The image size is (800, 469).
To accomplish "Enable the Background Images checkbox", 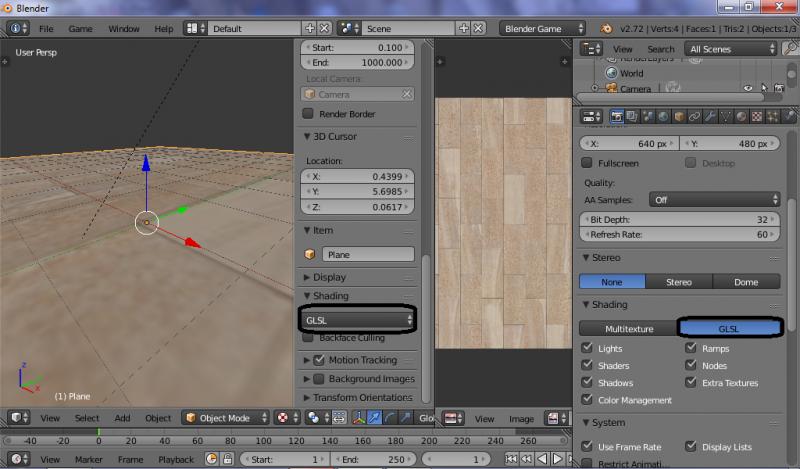I will pyautogui.click(x=319, y=379).
